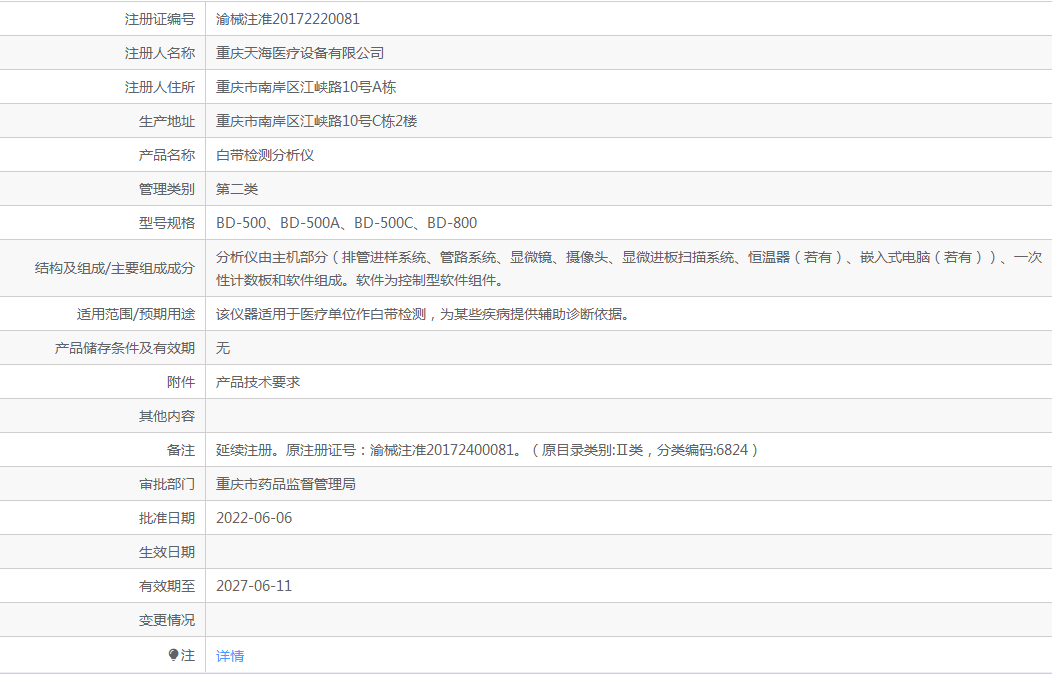Click the lightbulb icon beside 注
1052x678 pixels.
pyautogui.click(x=173, y=655)
